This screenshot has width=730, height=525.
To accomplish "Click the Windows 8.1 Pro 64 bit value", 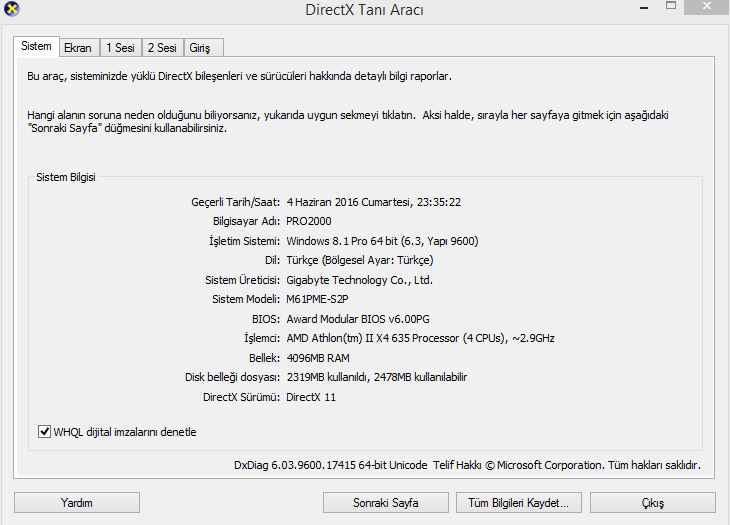I will (382, 241).
